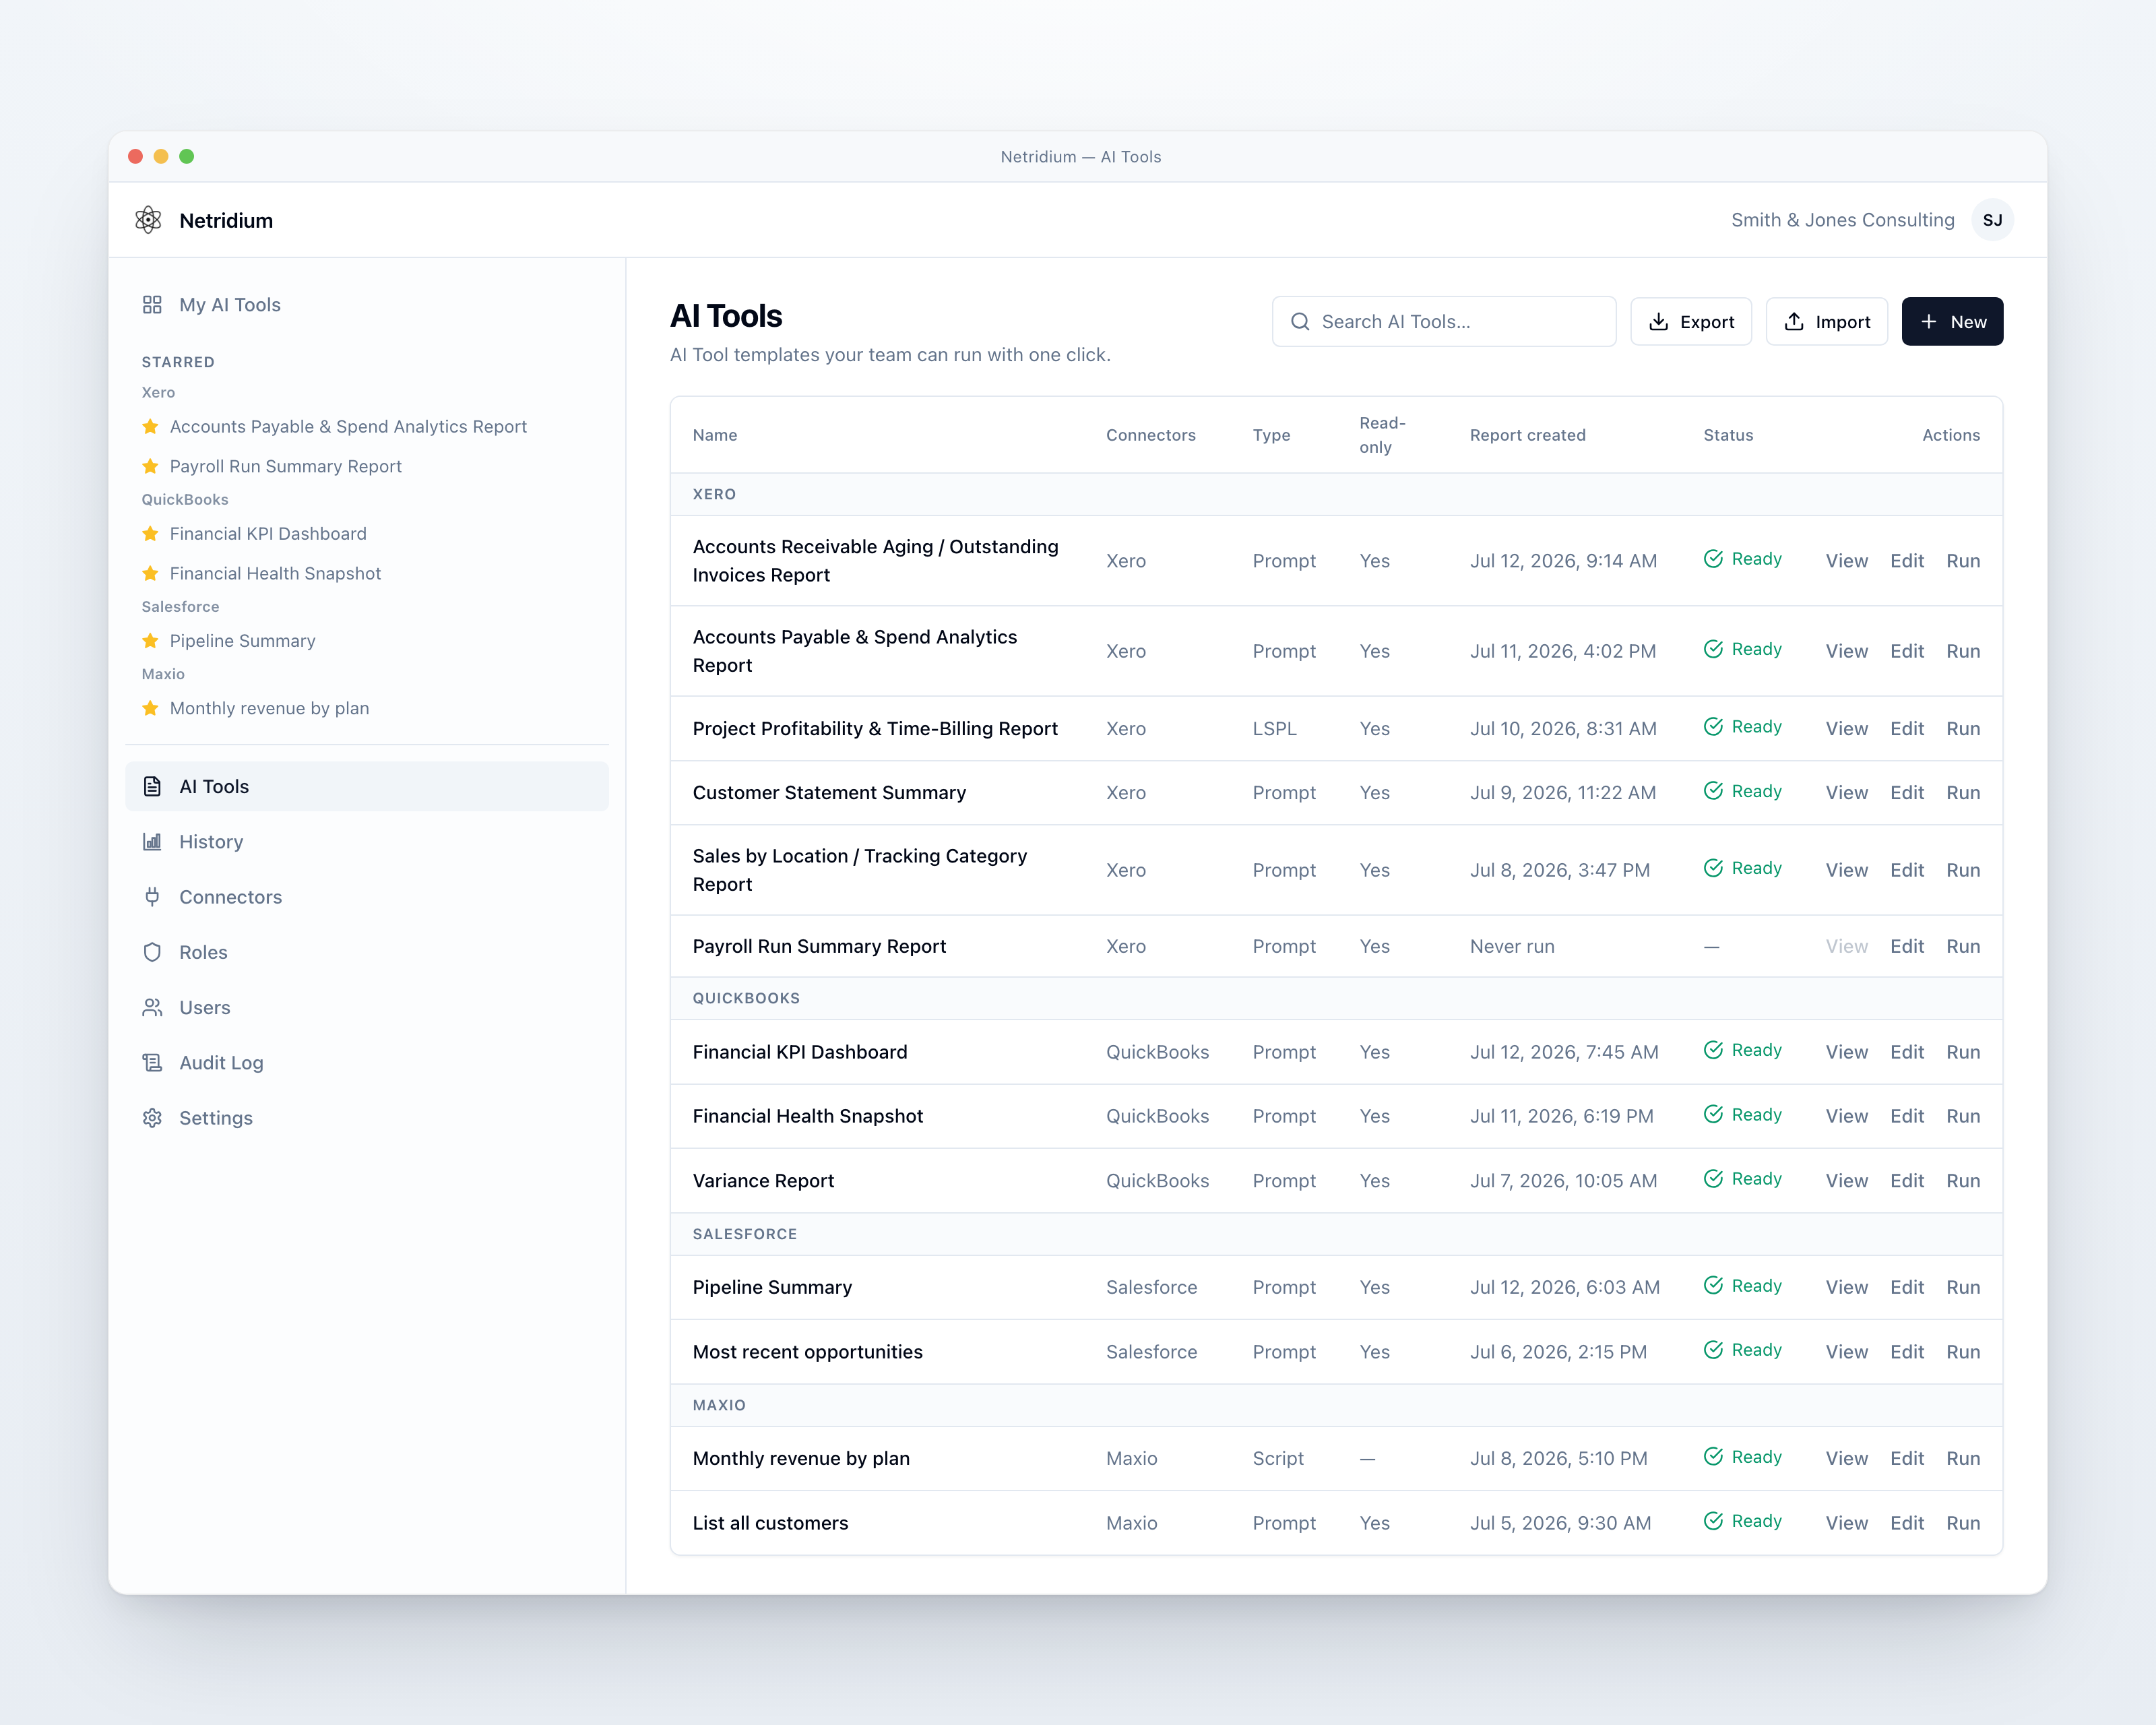The width and height of the screenshot is (2156, 1725).
Task: Click 'Never run' in Payroll Run Summary row
Action: click(x=1512, y=946)
